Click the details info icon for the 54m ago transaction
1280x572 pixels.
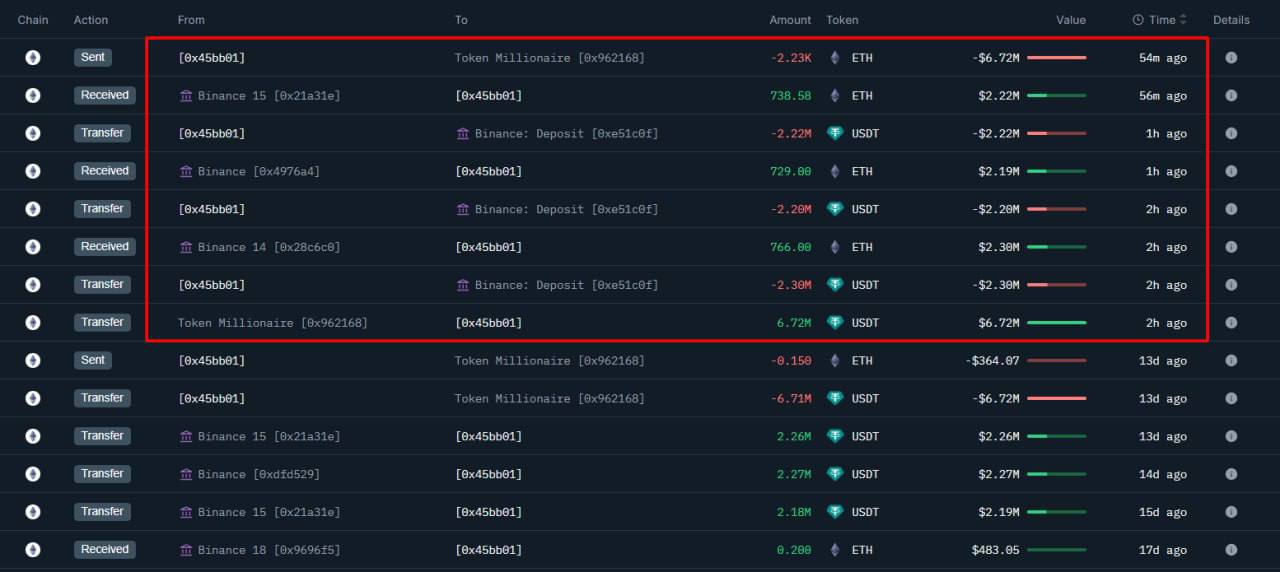[1231, 58]
